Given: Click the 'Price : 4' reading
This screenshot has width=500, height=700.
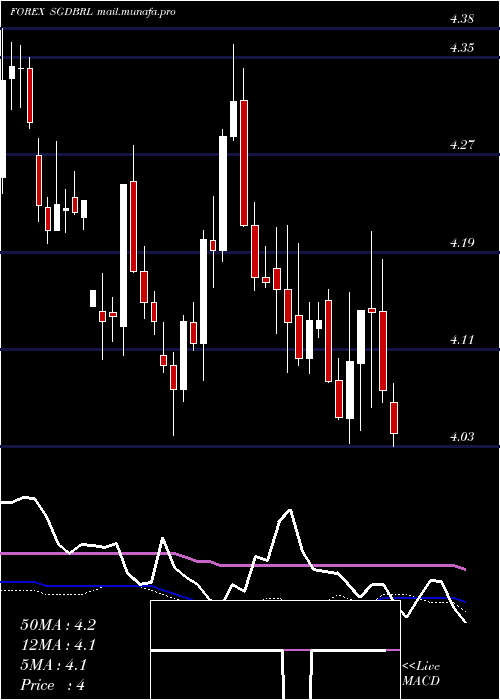Looking at the screenshot, I should pyautogui.click(x=53, y=685).
